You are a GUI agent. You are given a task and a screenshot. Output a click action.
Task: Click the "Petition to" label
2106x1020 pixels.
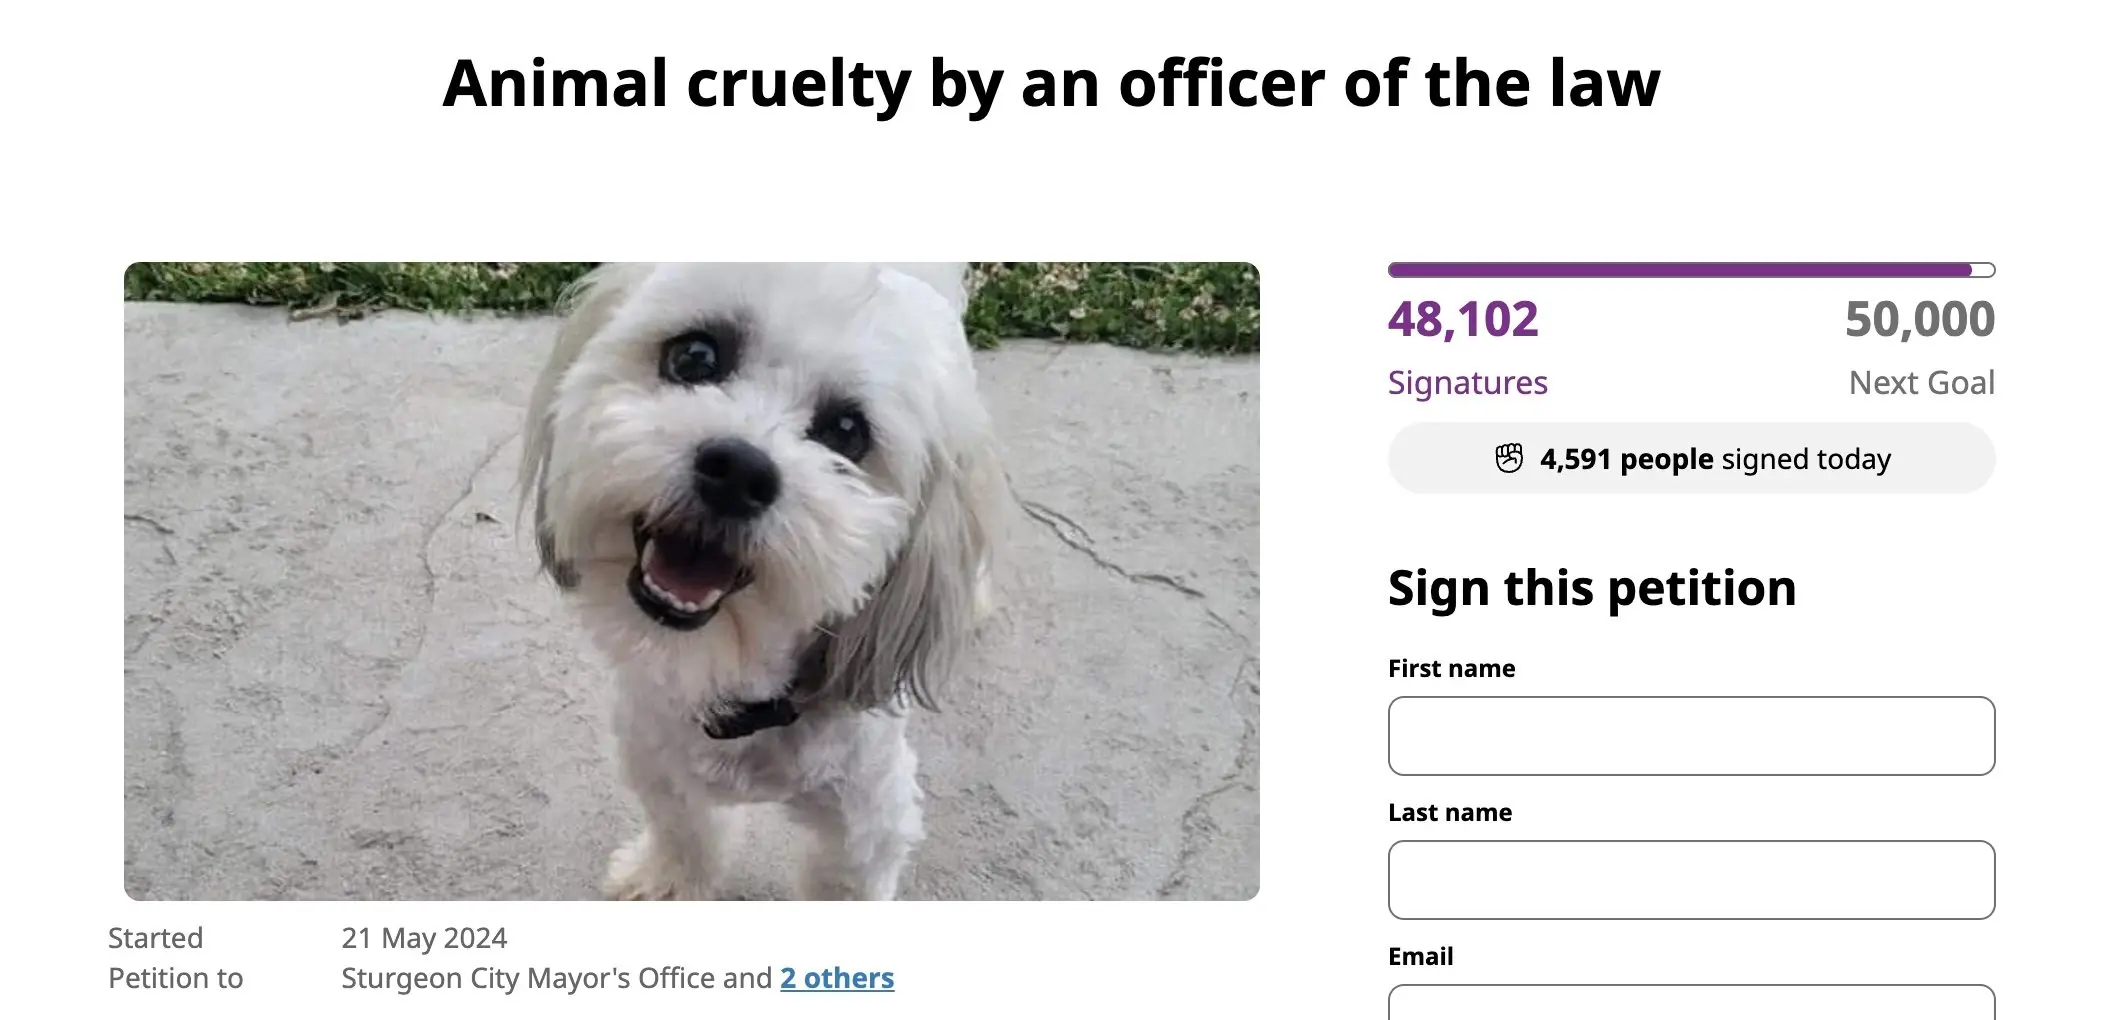[x=175, y=978]
